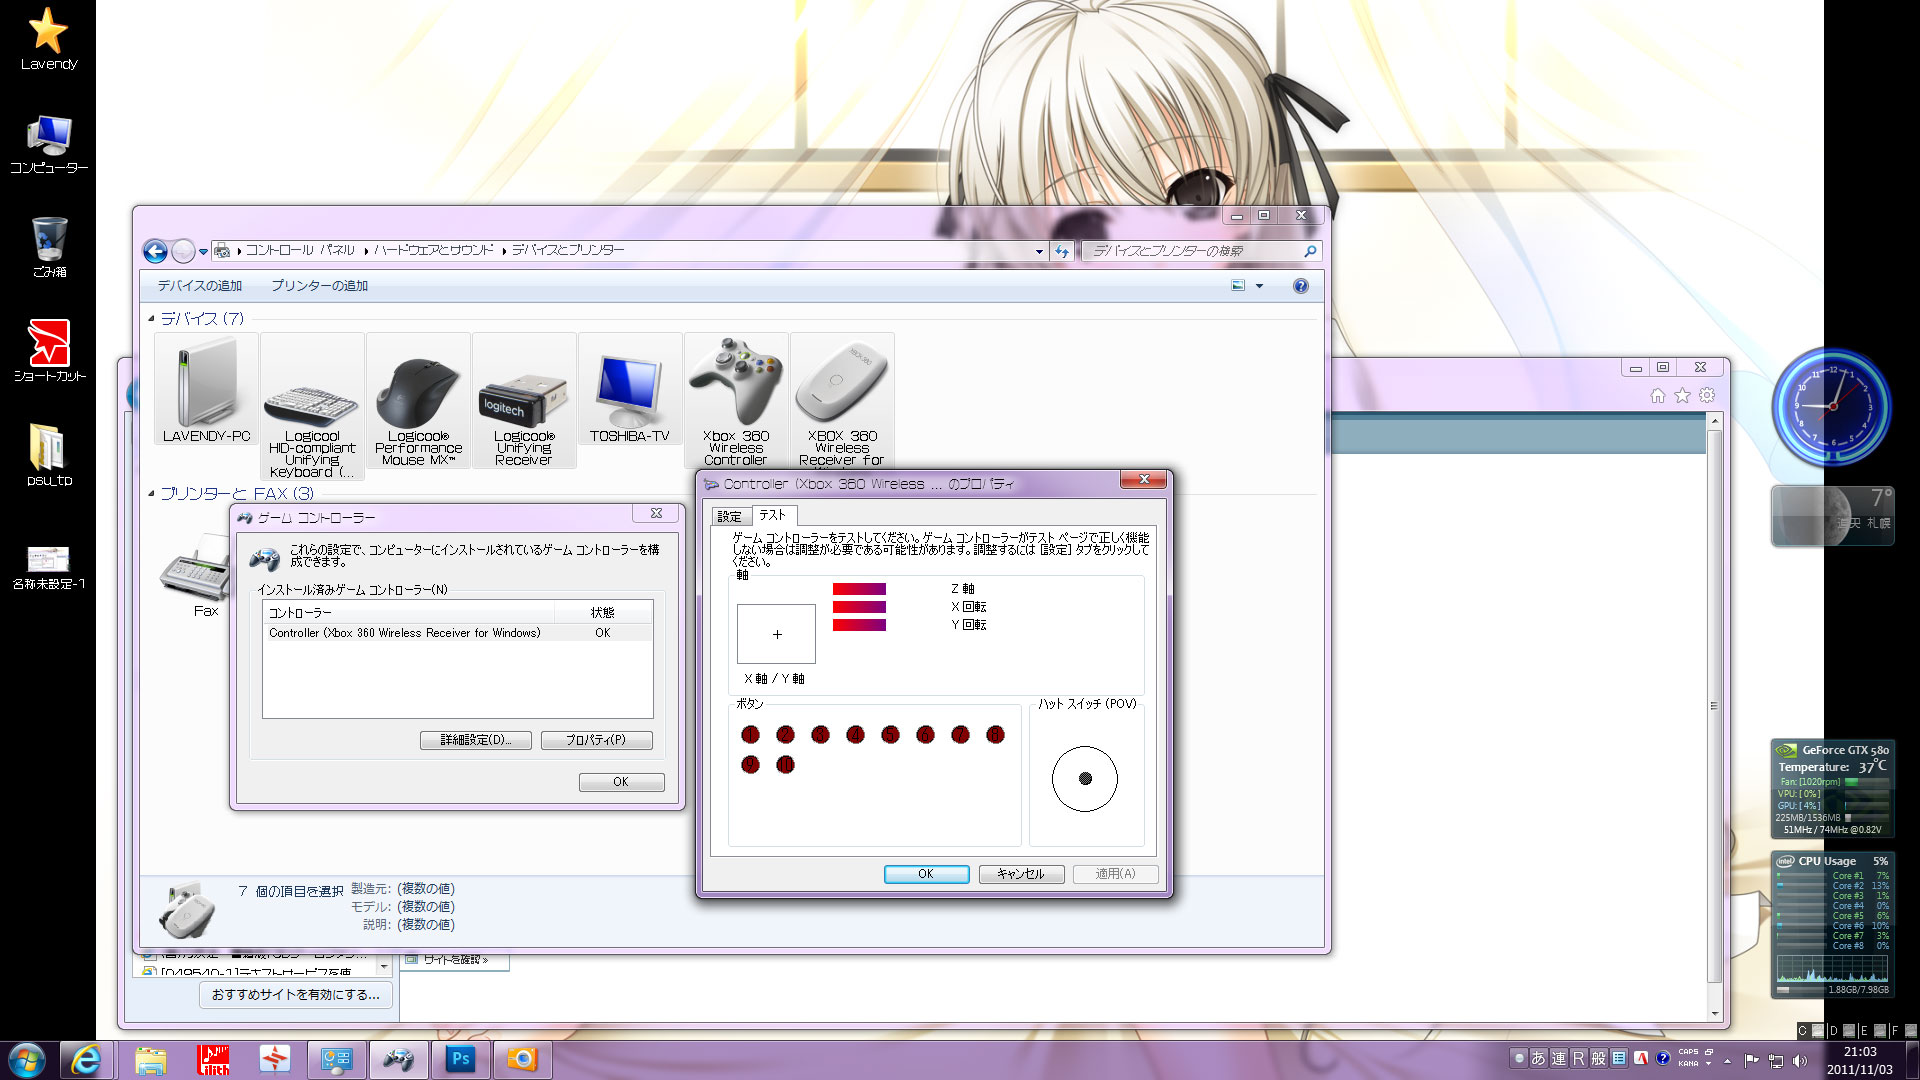Open the recent pages dropdown next to forward
The image size is (1920, 1080).
coord(203,252)
